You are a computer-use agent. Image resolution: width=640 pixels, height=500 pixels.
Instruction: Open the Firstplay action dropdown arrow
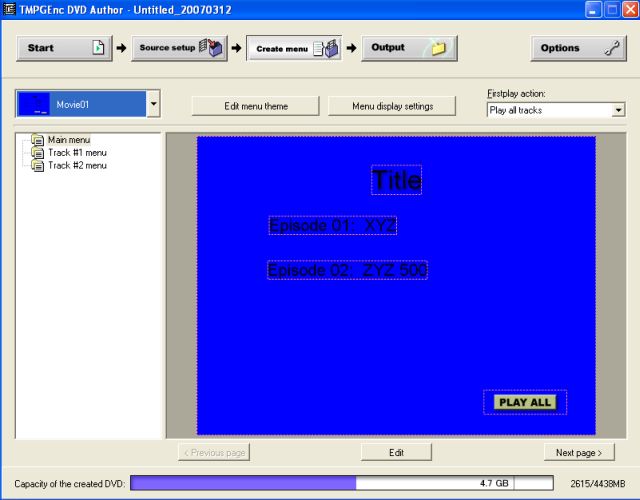click(x=618, y=110)
